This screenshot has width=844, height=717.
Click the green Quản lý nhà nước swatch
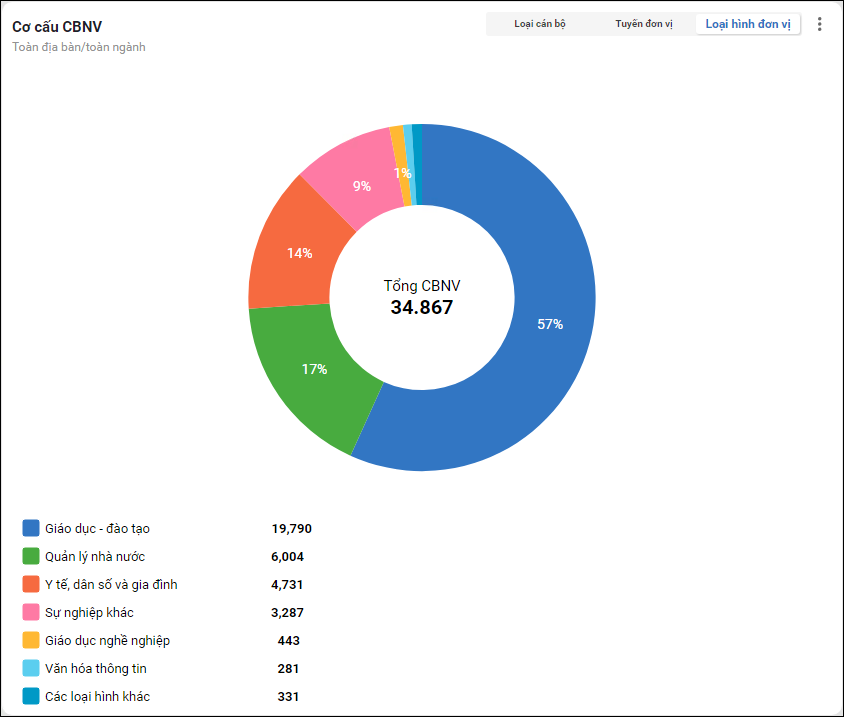pyautogui.click(x=31, y=556)
